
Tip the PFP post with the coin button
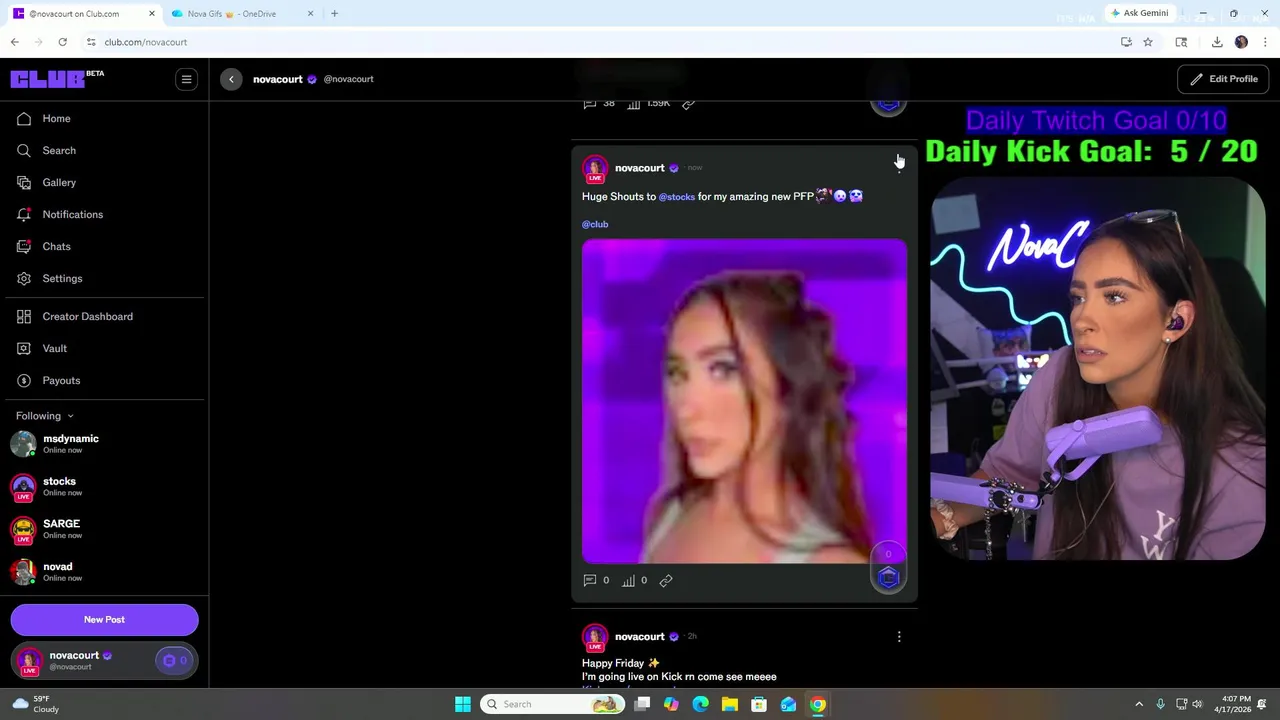pos(888,577)
